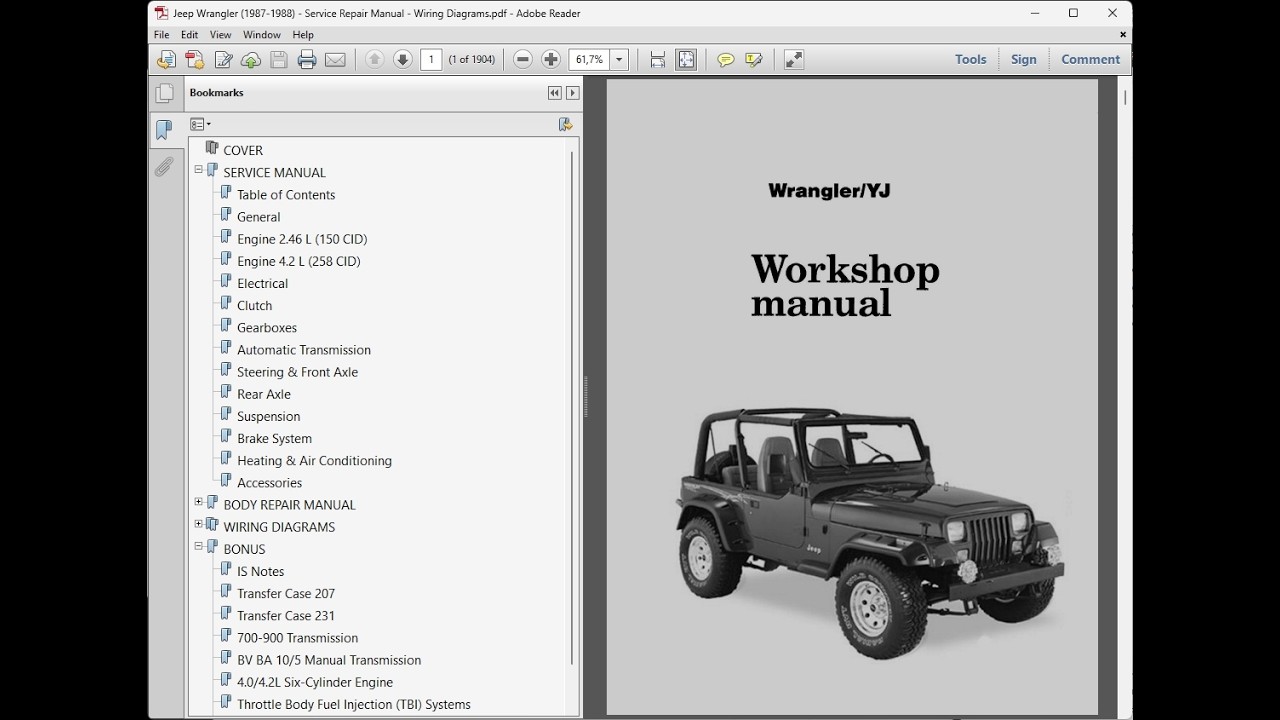The width and height of the screenshot is (1280, 720).
Task: Open the IS Notes bookmark
Action: click(260, 571)
